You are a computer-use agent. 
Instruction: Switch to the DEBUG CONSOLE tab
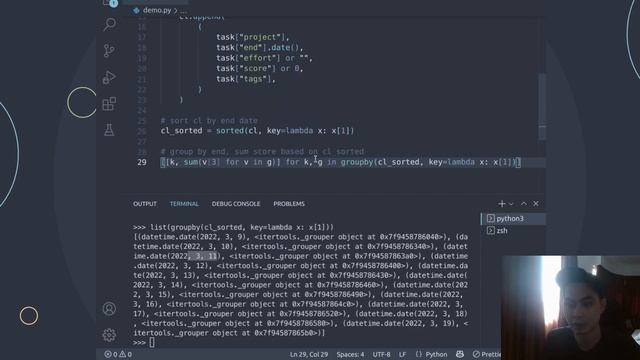pos(236,204)
